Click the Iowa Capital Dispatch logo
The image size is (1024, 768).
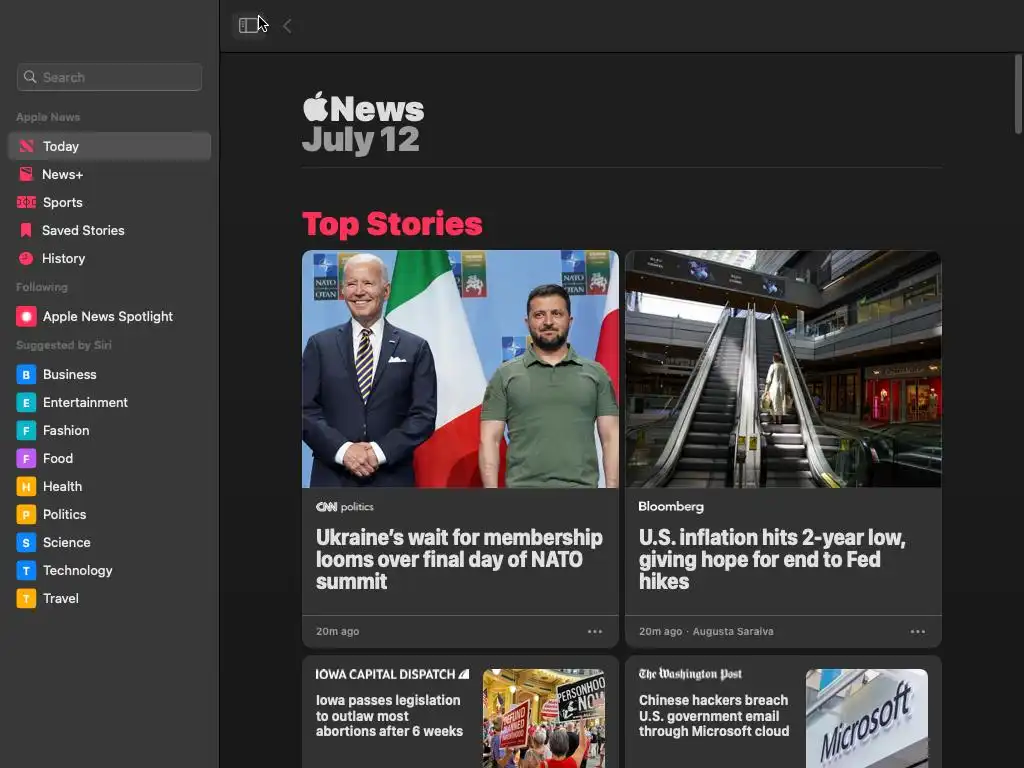(x=392, y=675)
